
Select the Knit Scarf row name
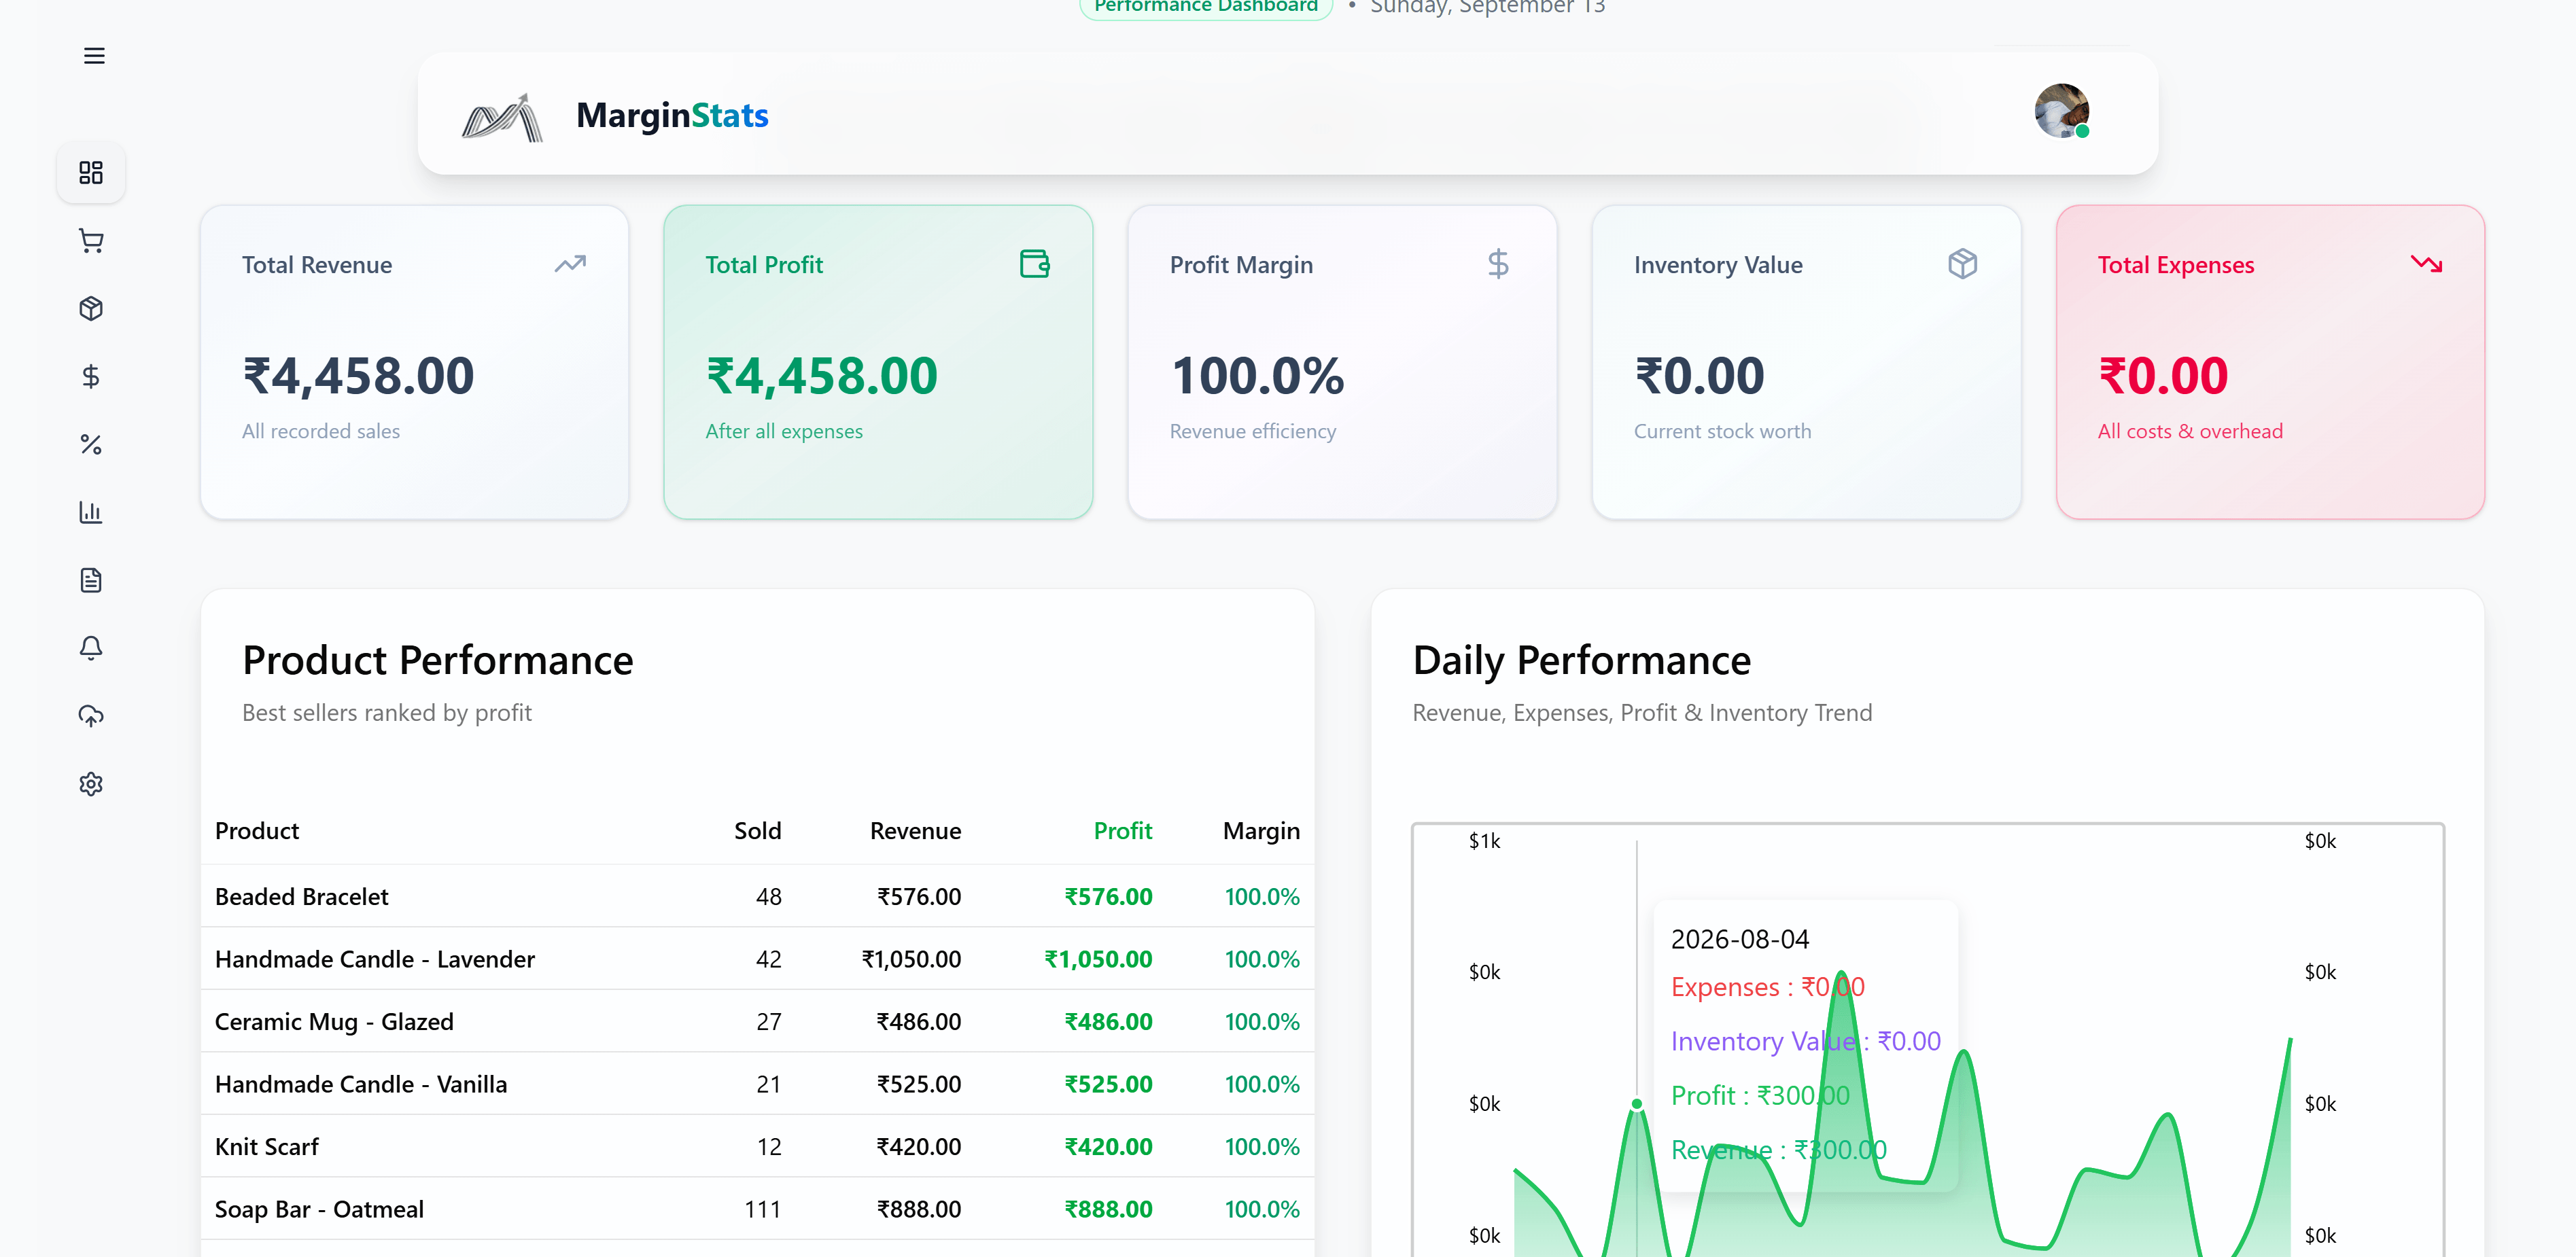pyautogui.click(x=267, y=1147)
